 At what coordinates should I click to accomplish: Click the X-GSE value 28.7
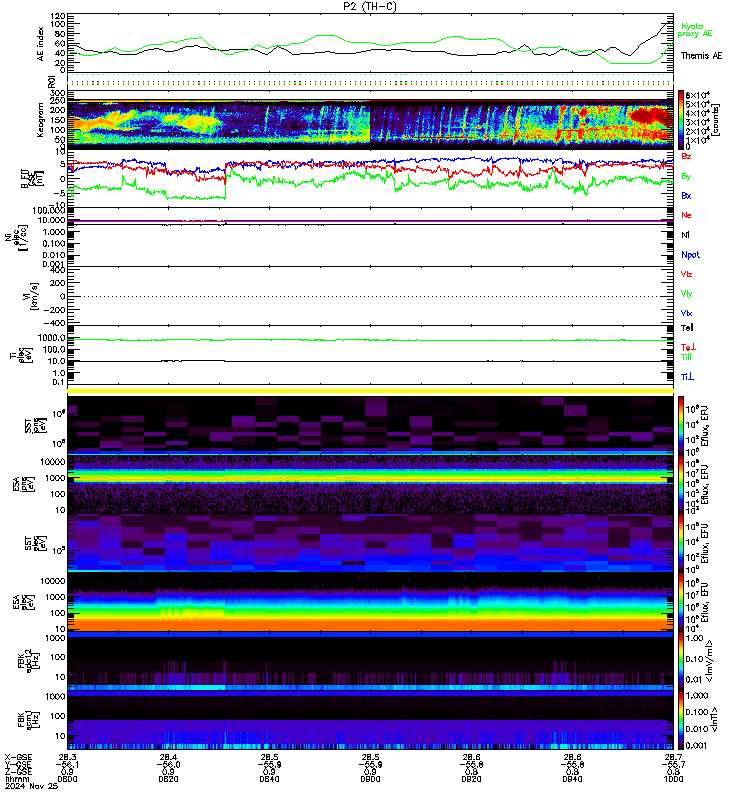(x=673, y=757)
